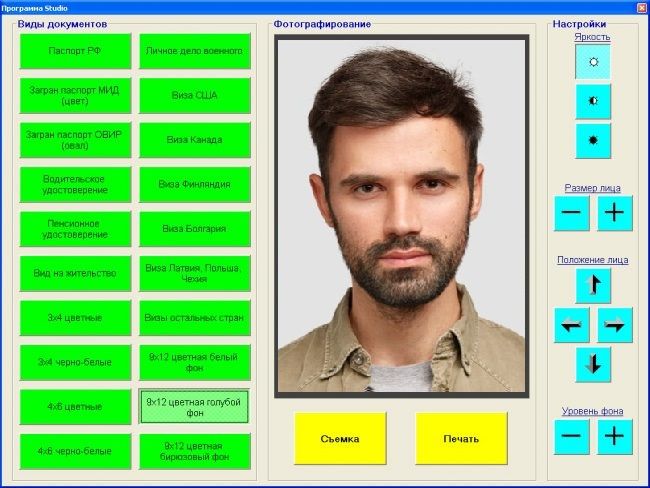
Task: Close the Программа Studio window
Action: pos(640,7)
